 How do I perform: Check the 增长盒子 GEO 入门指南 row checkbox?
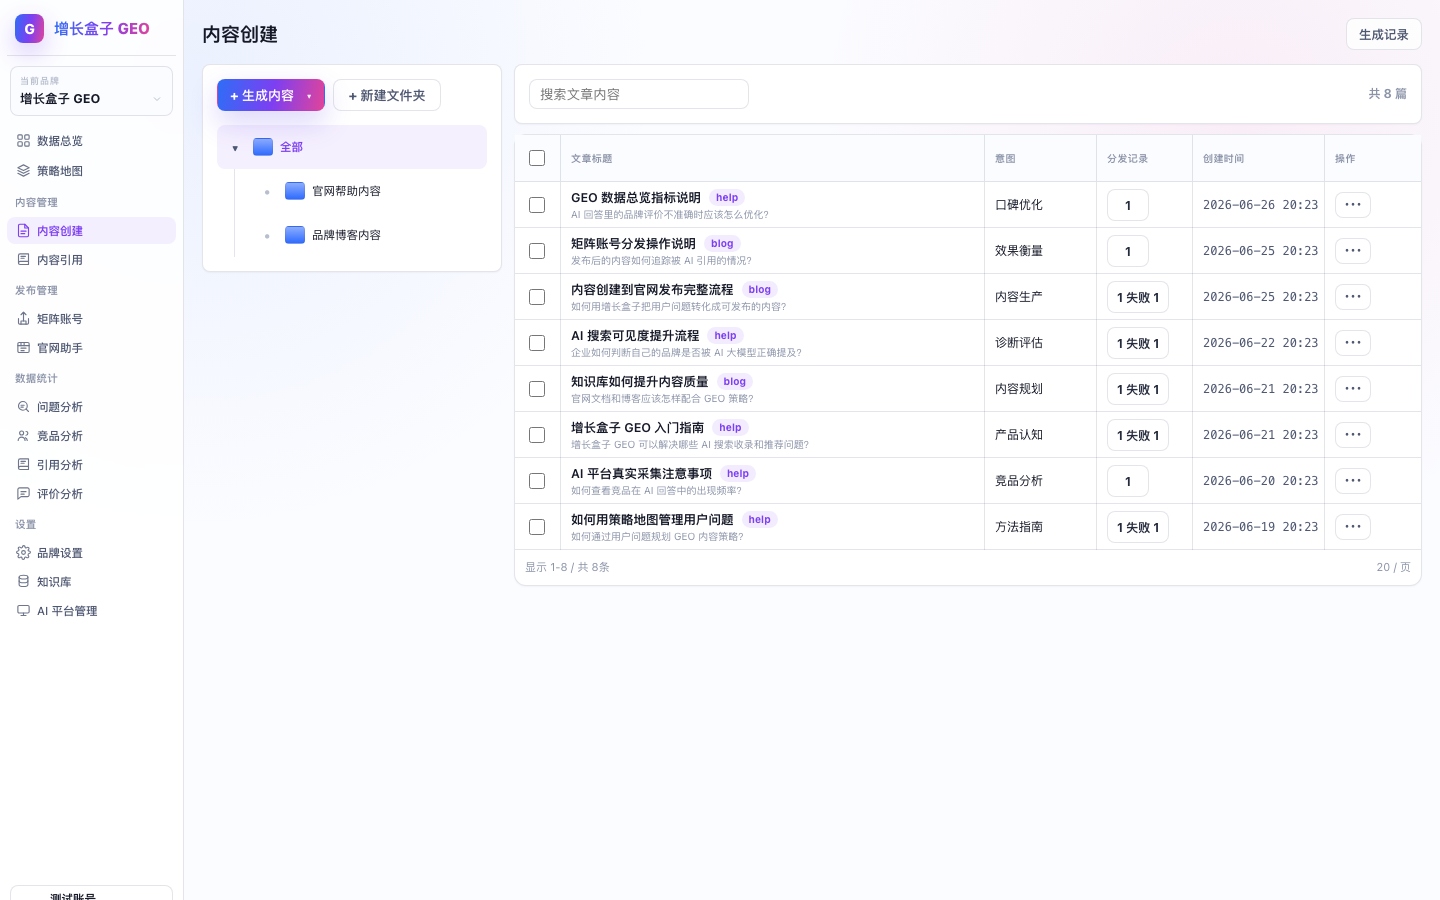[537, 435]
